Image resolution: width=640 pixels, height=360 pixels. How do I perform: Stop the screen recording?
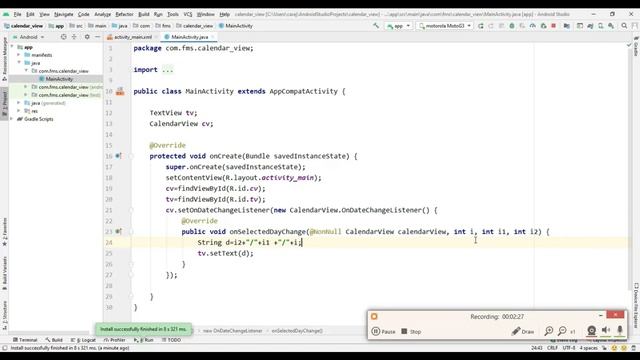coord(411,331)
